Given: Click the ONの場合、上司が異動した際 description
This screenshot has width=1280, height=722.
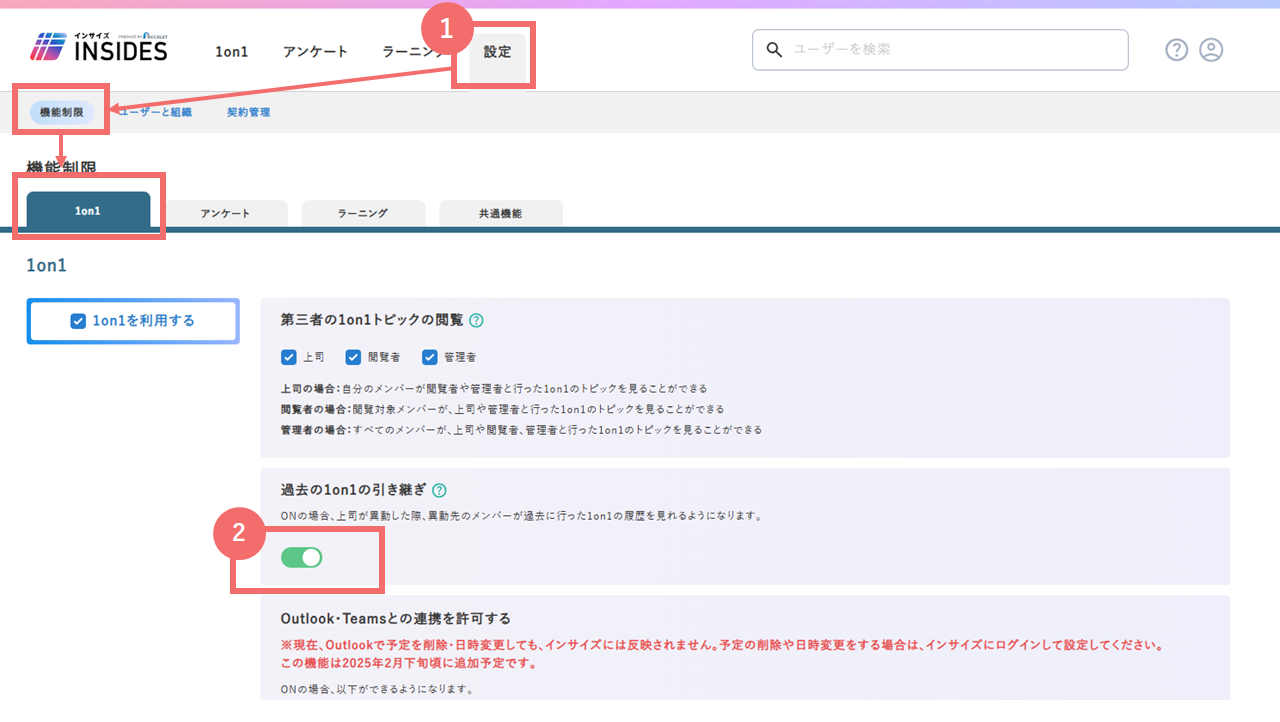Looking at the screenshot, I should click(x=521, y=517).
